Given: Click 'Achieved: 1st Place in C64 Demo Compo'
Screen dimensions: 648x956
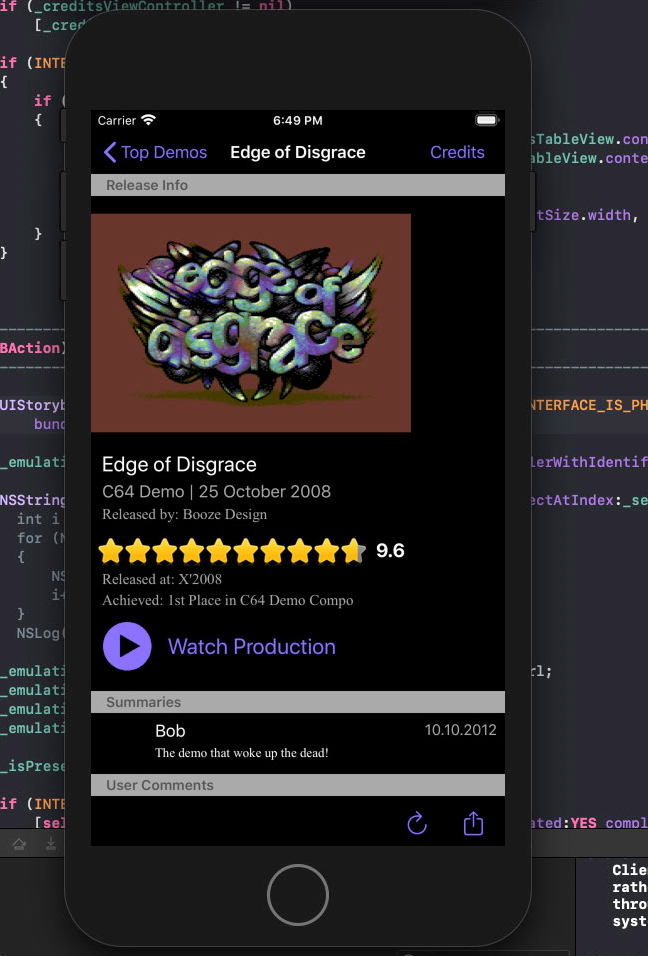Looking at the screenshot, I should (x=228, y=601).
